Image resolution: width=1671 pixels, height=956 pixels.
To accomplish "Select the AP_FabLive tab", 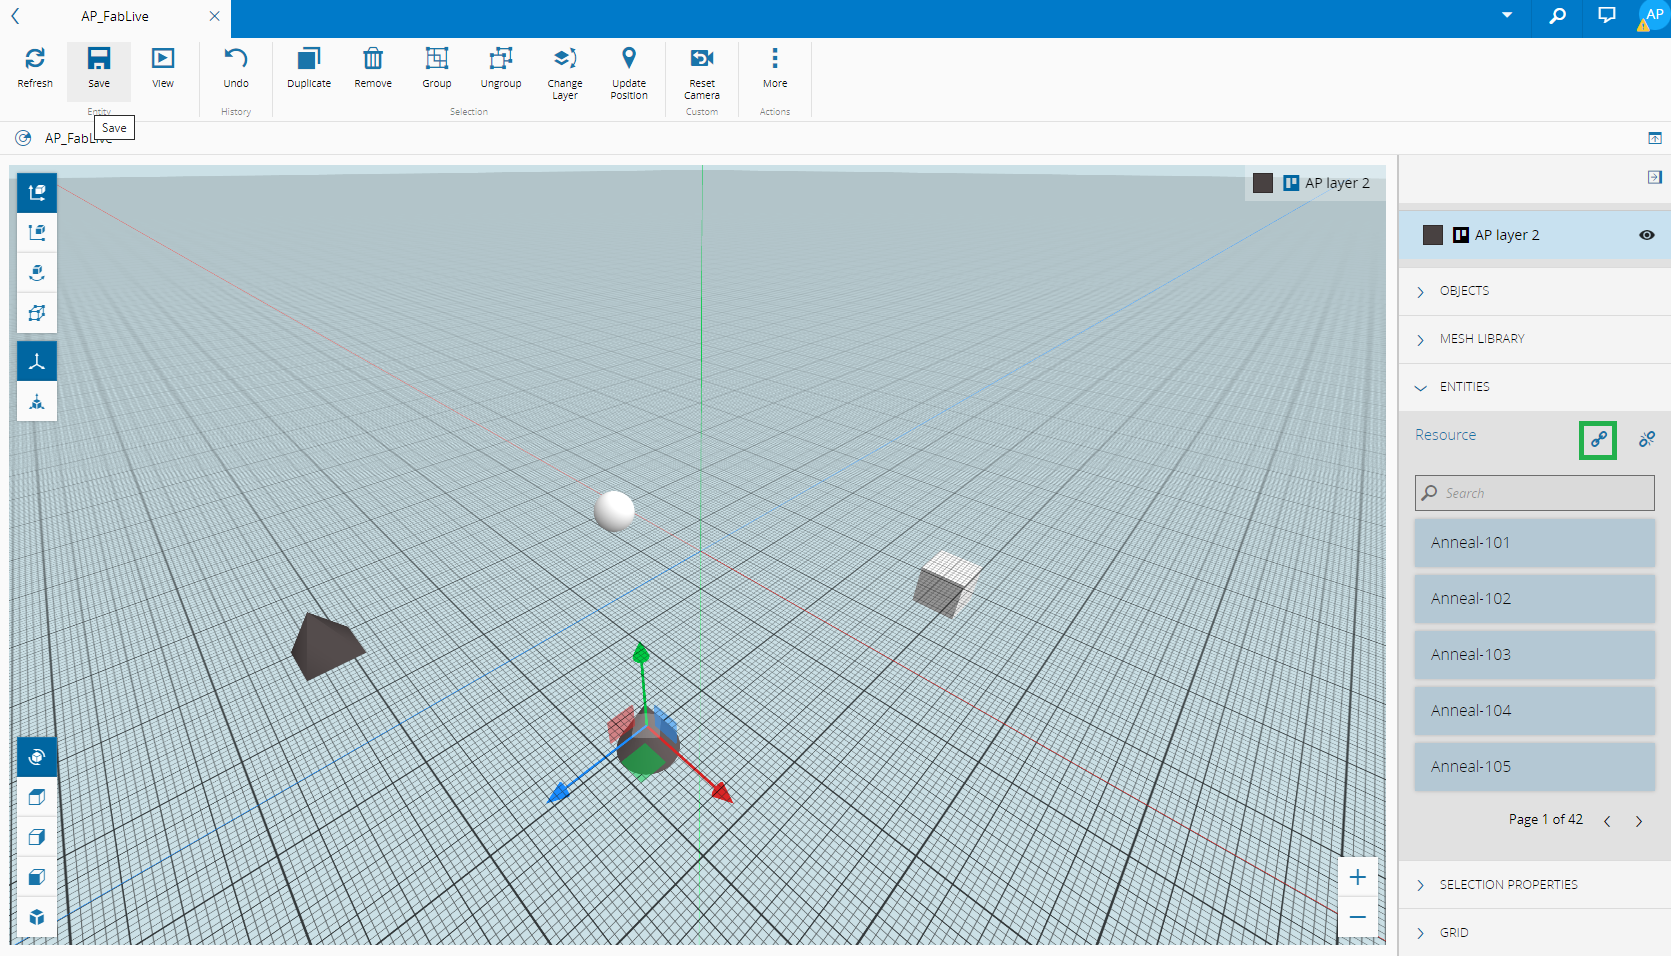I will click(x=115, y=17).
